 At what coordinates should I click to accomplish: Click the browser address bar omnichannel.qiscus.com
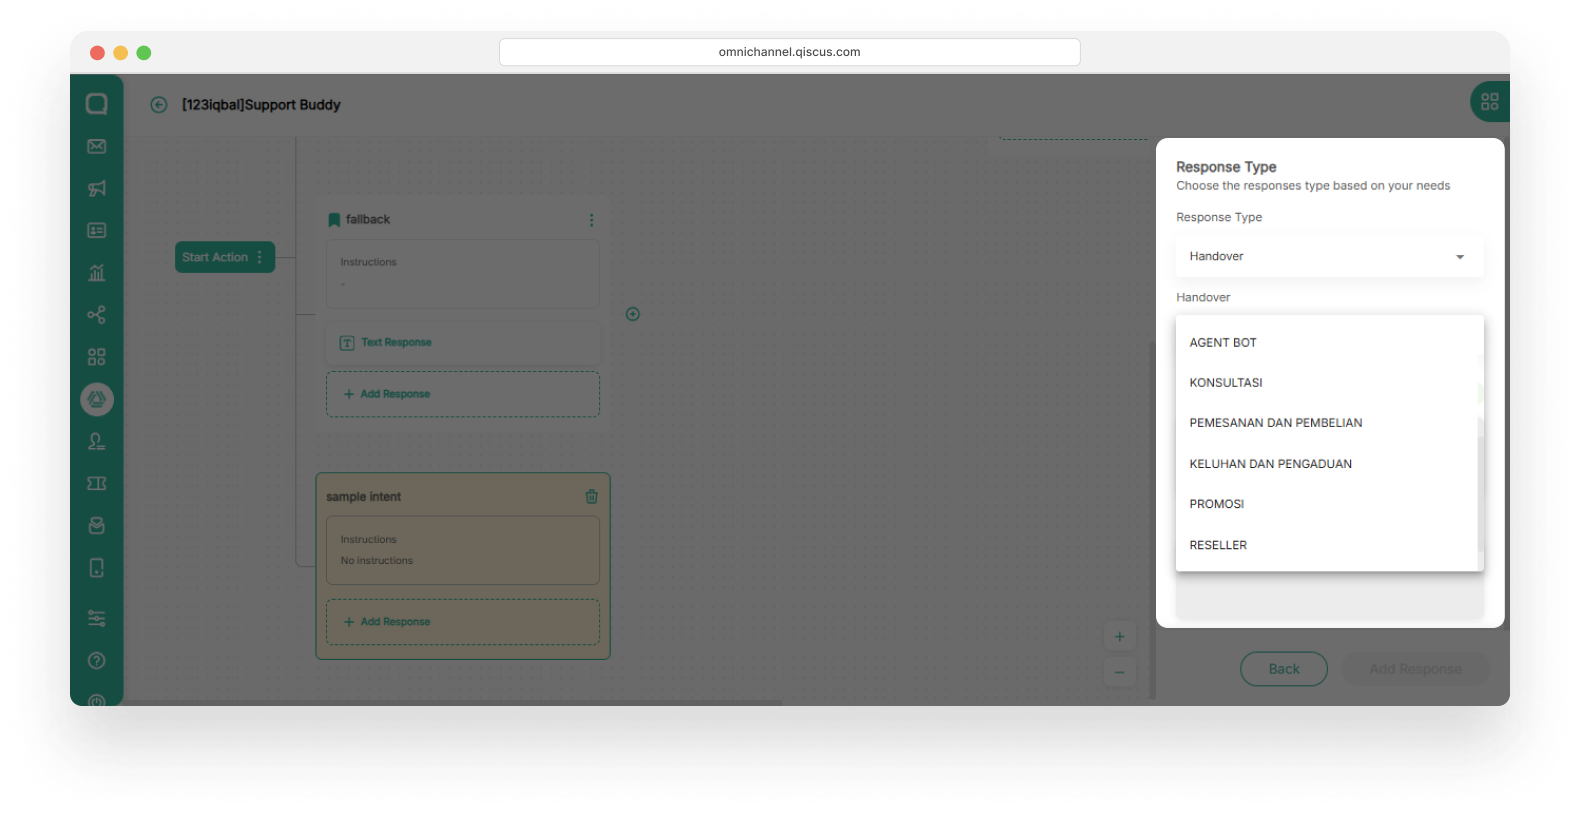coord(790,52)
